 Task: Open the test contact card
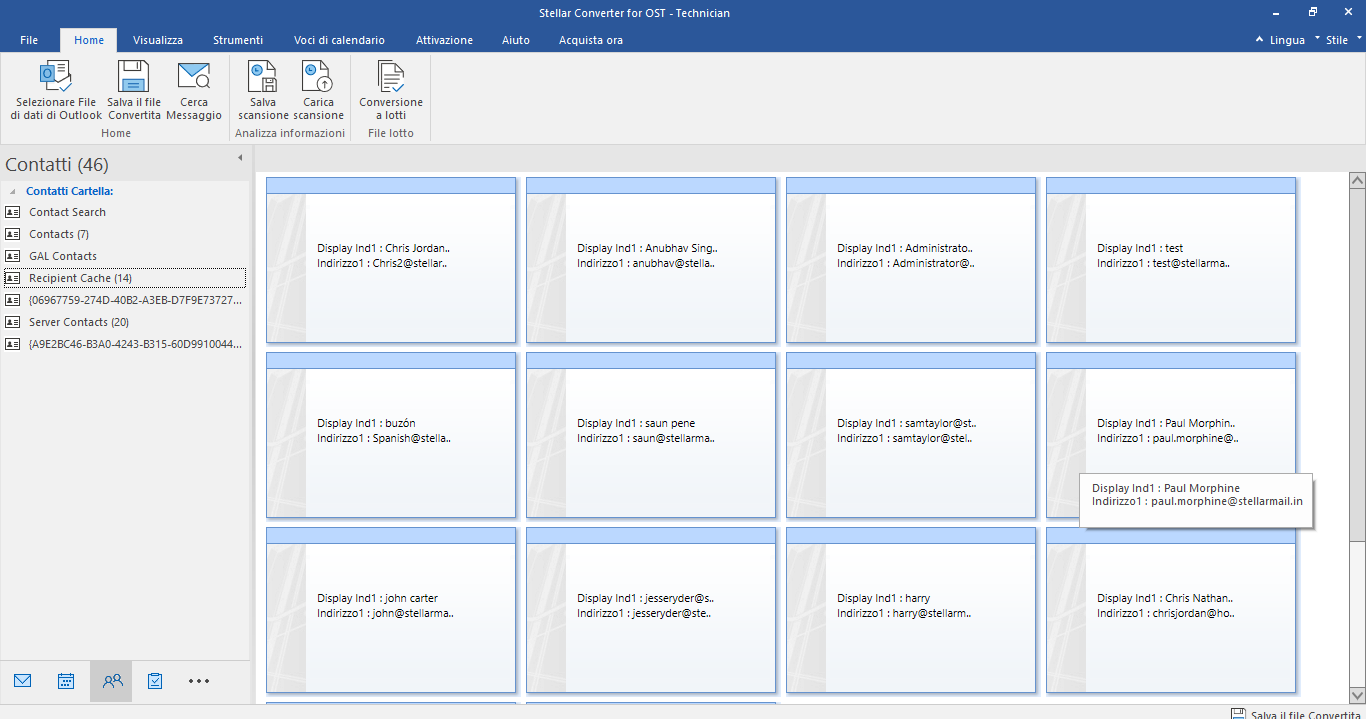pyautogui.click(x=1171, y=260)
